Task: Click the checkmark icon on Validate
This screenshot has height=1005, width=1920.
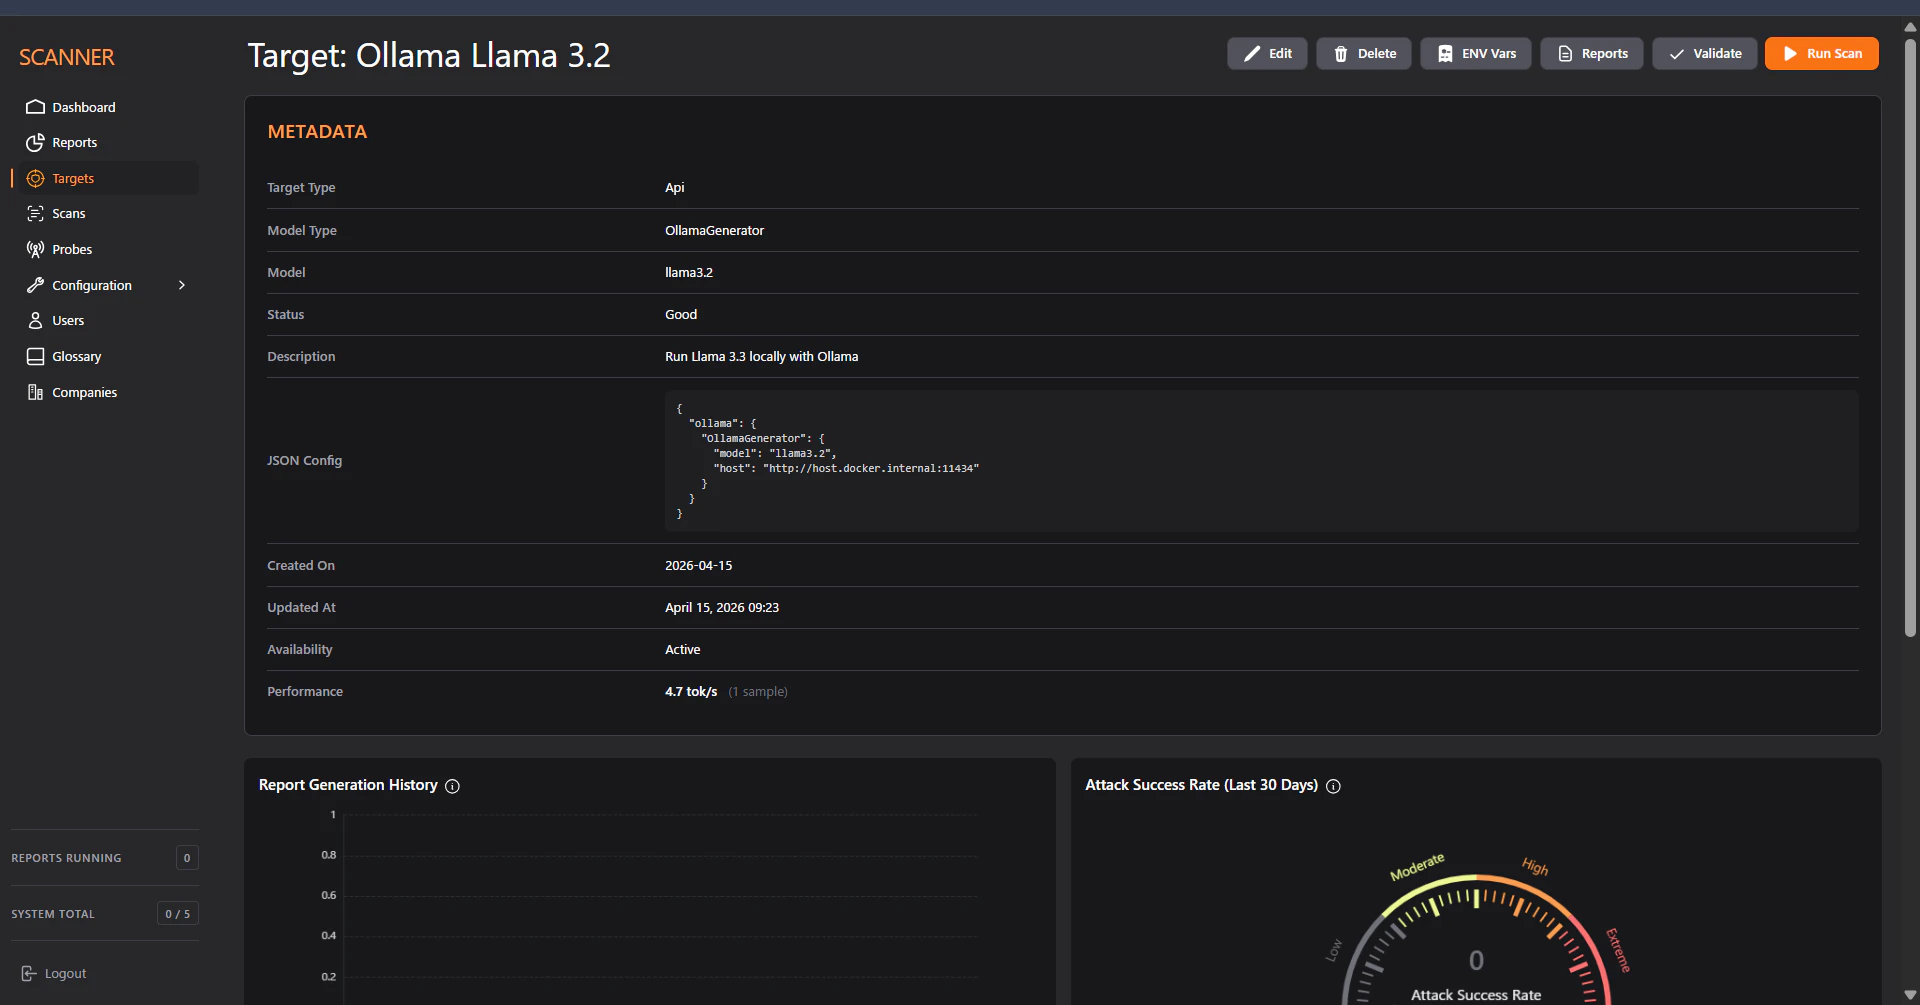Action: point(1677,54)
